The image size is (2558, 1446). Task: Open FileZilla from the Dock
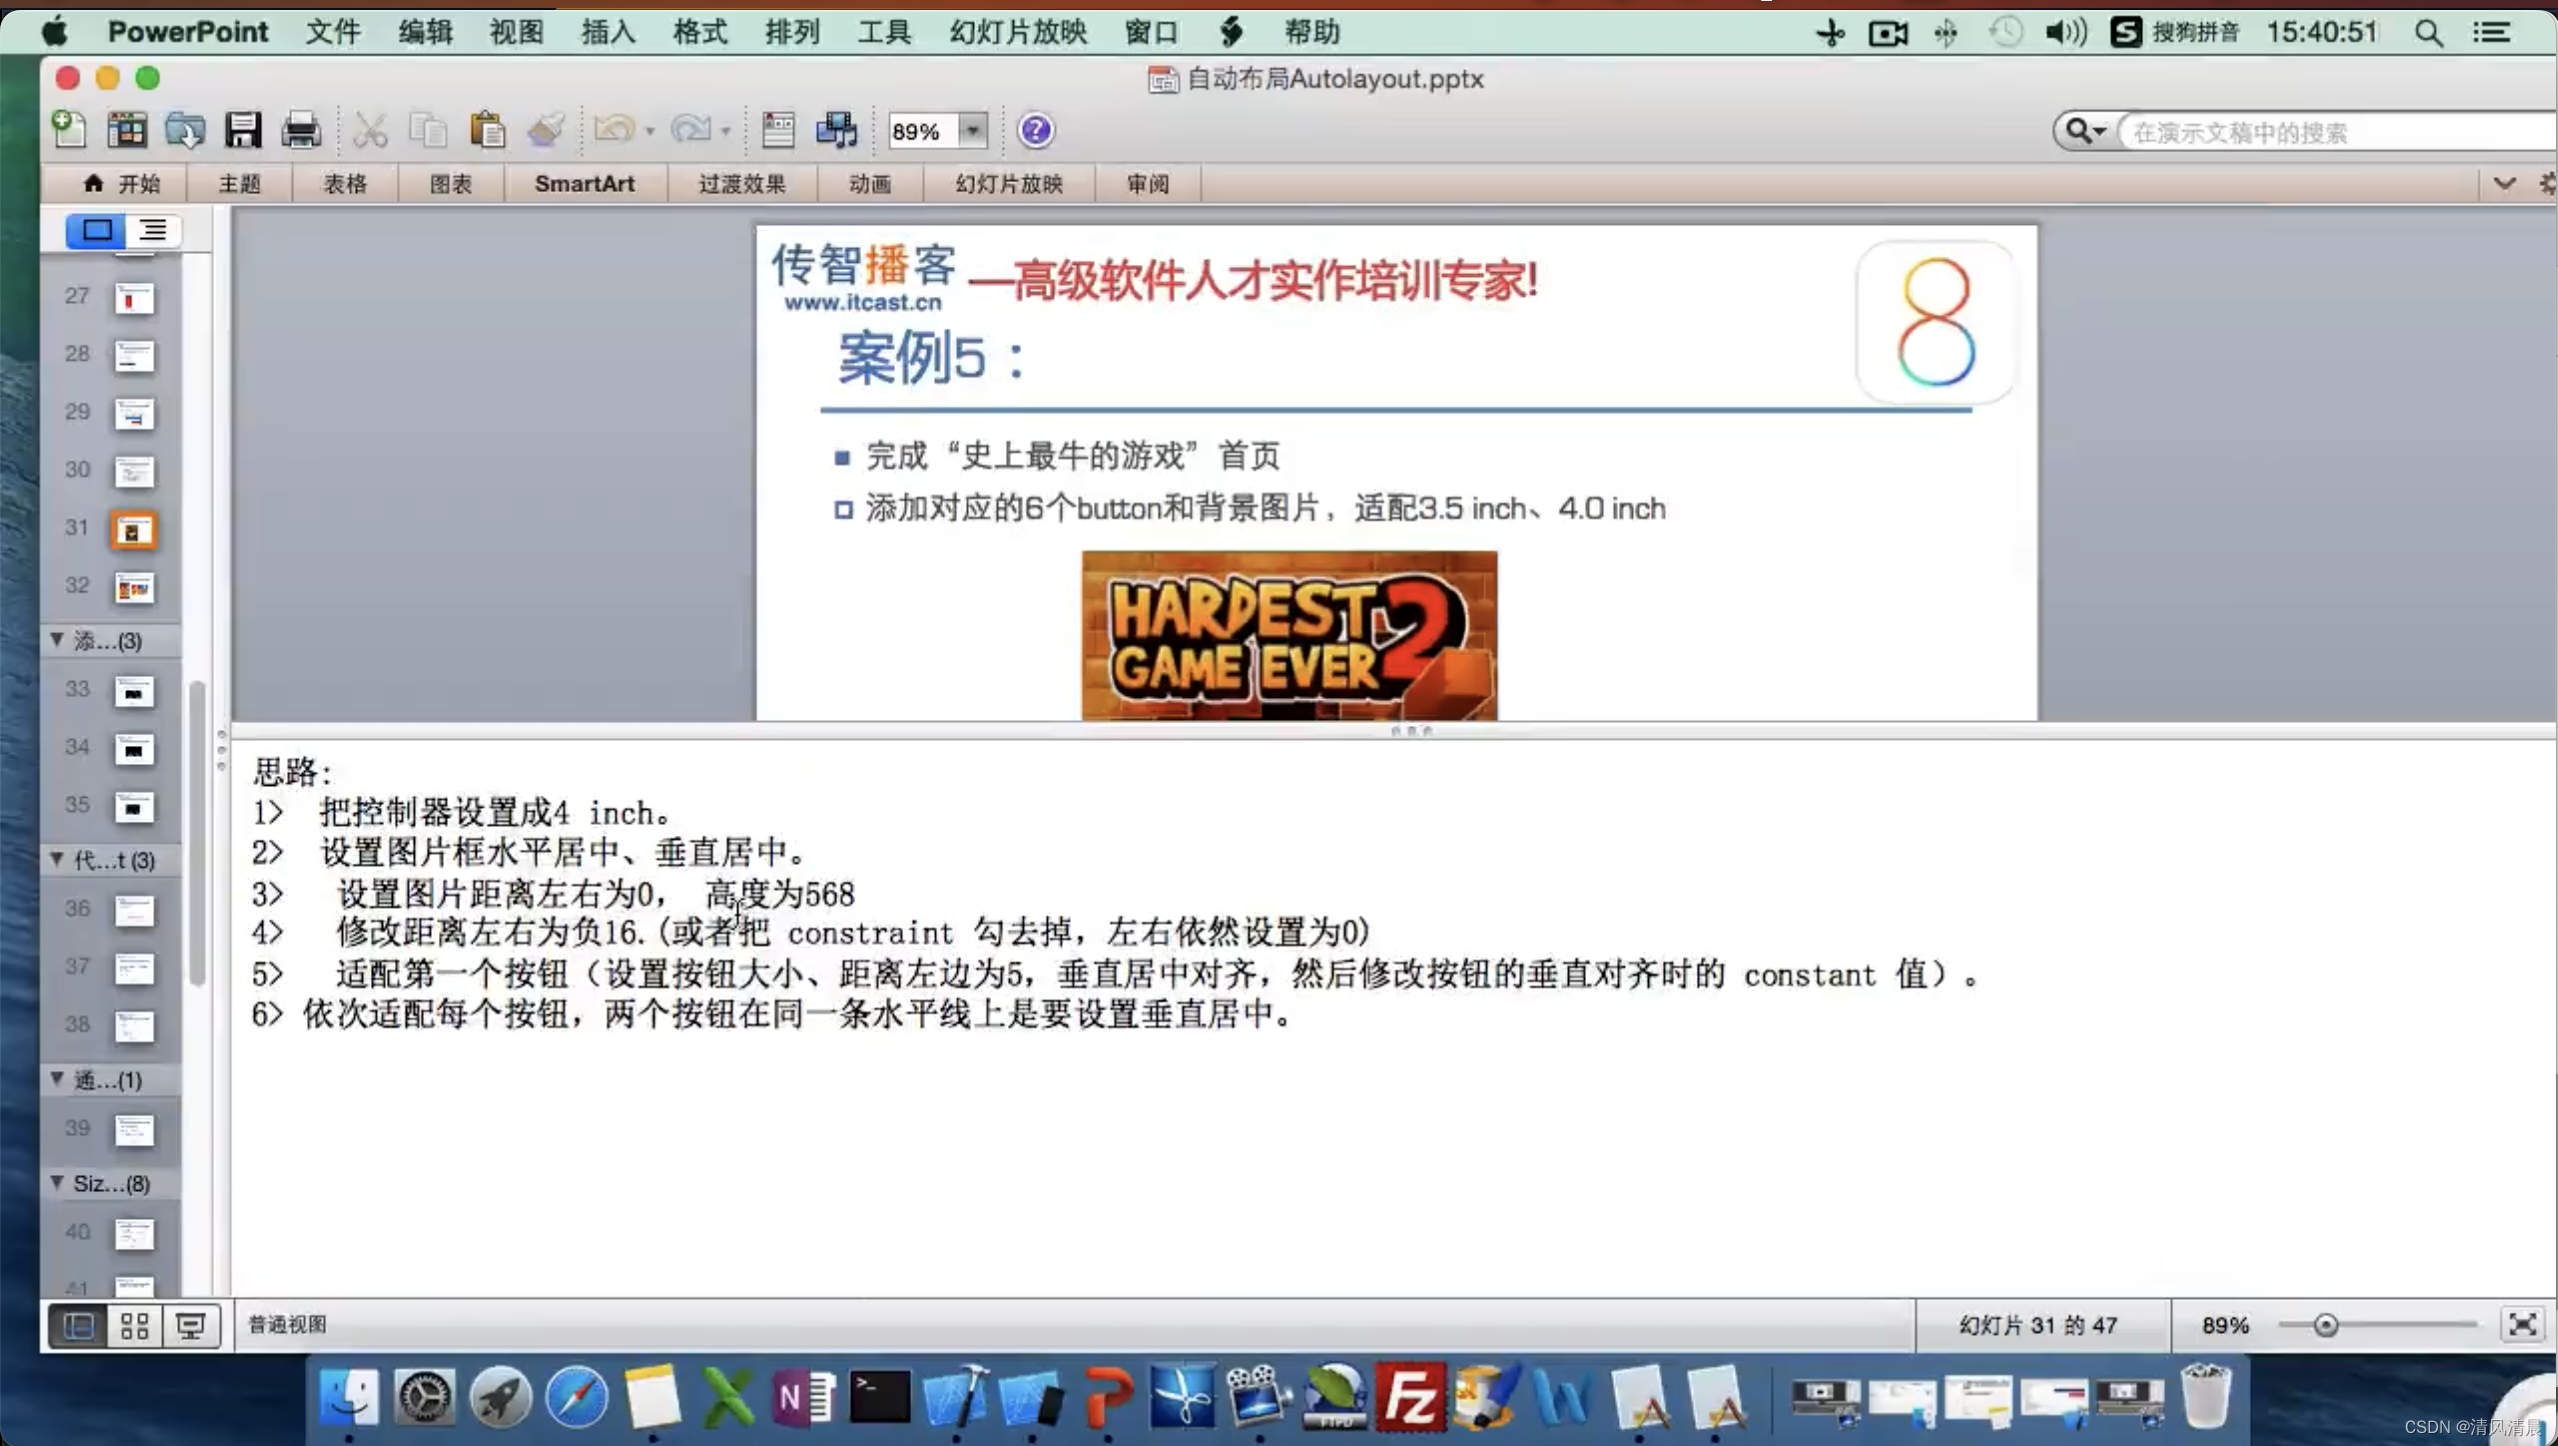click(1409, 1396)
